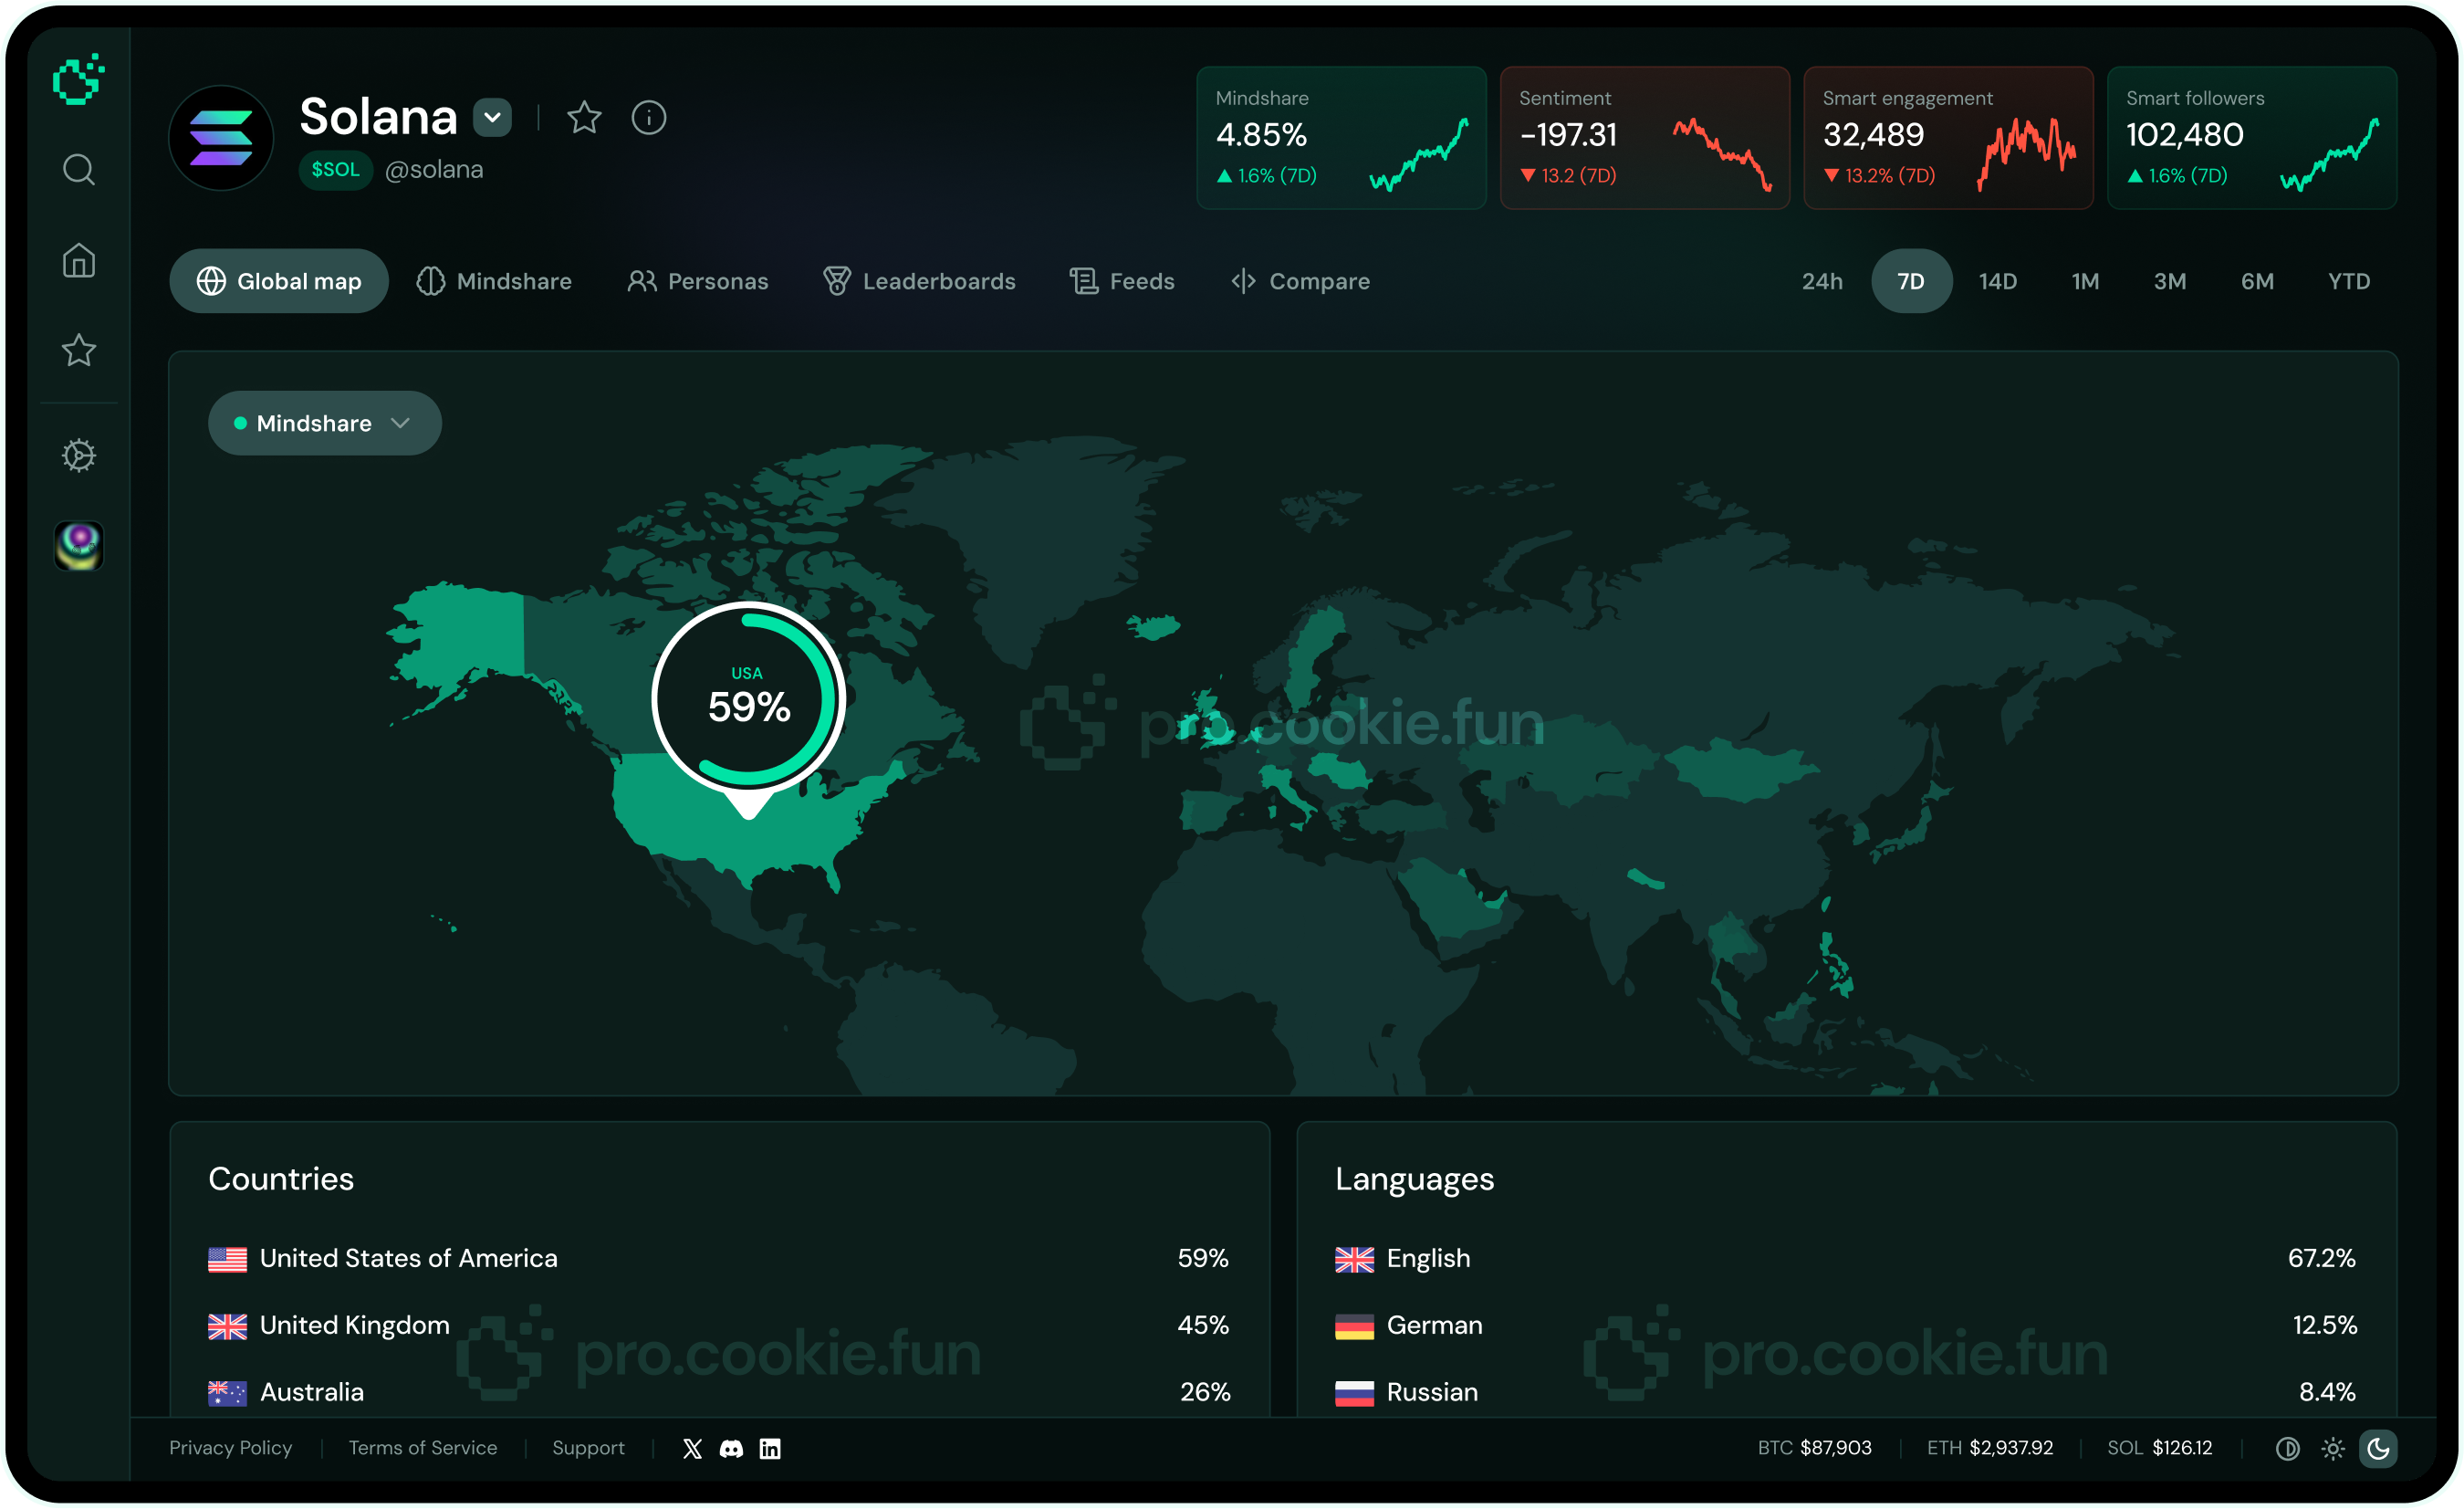Open the Discord icon in footer
2464x1509 pixels.
click(x=731, y=1449)
